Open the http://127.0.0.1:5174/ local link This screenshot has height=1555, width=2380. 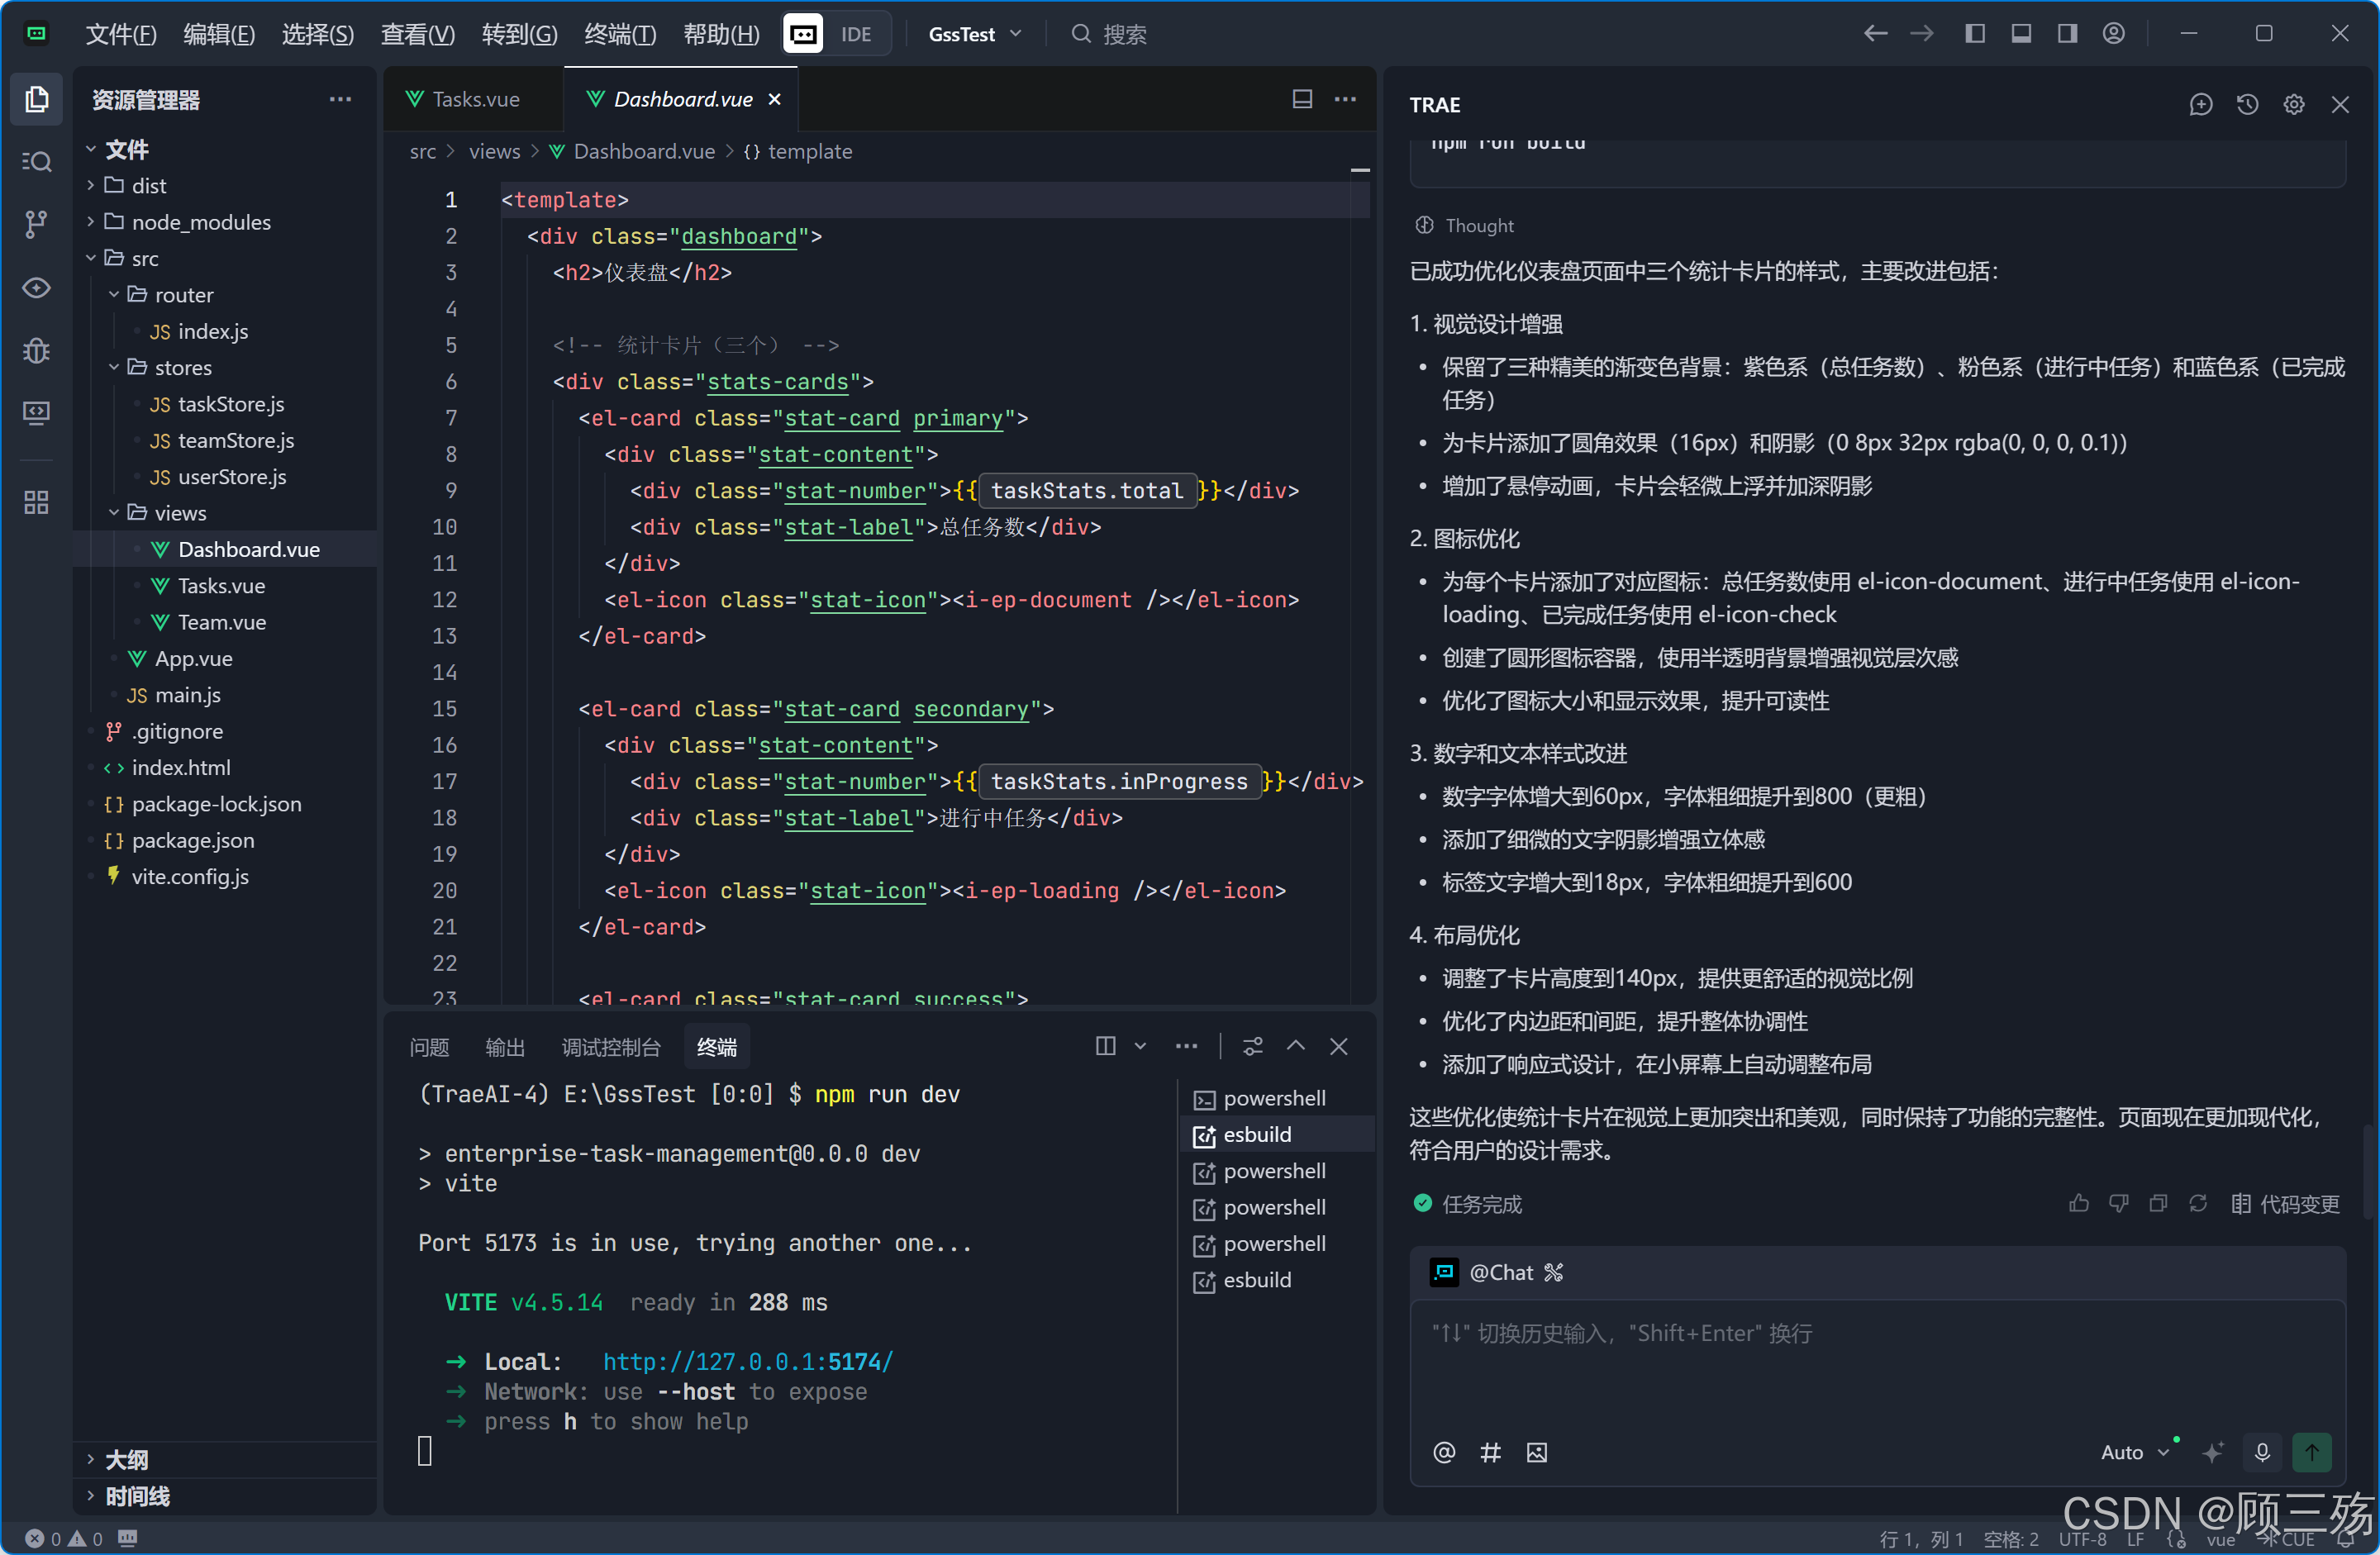pos(747,1362)
